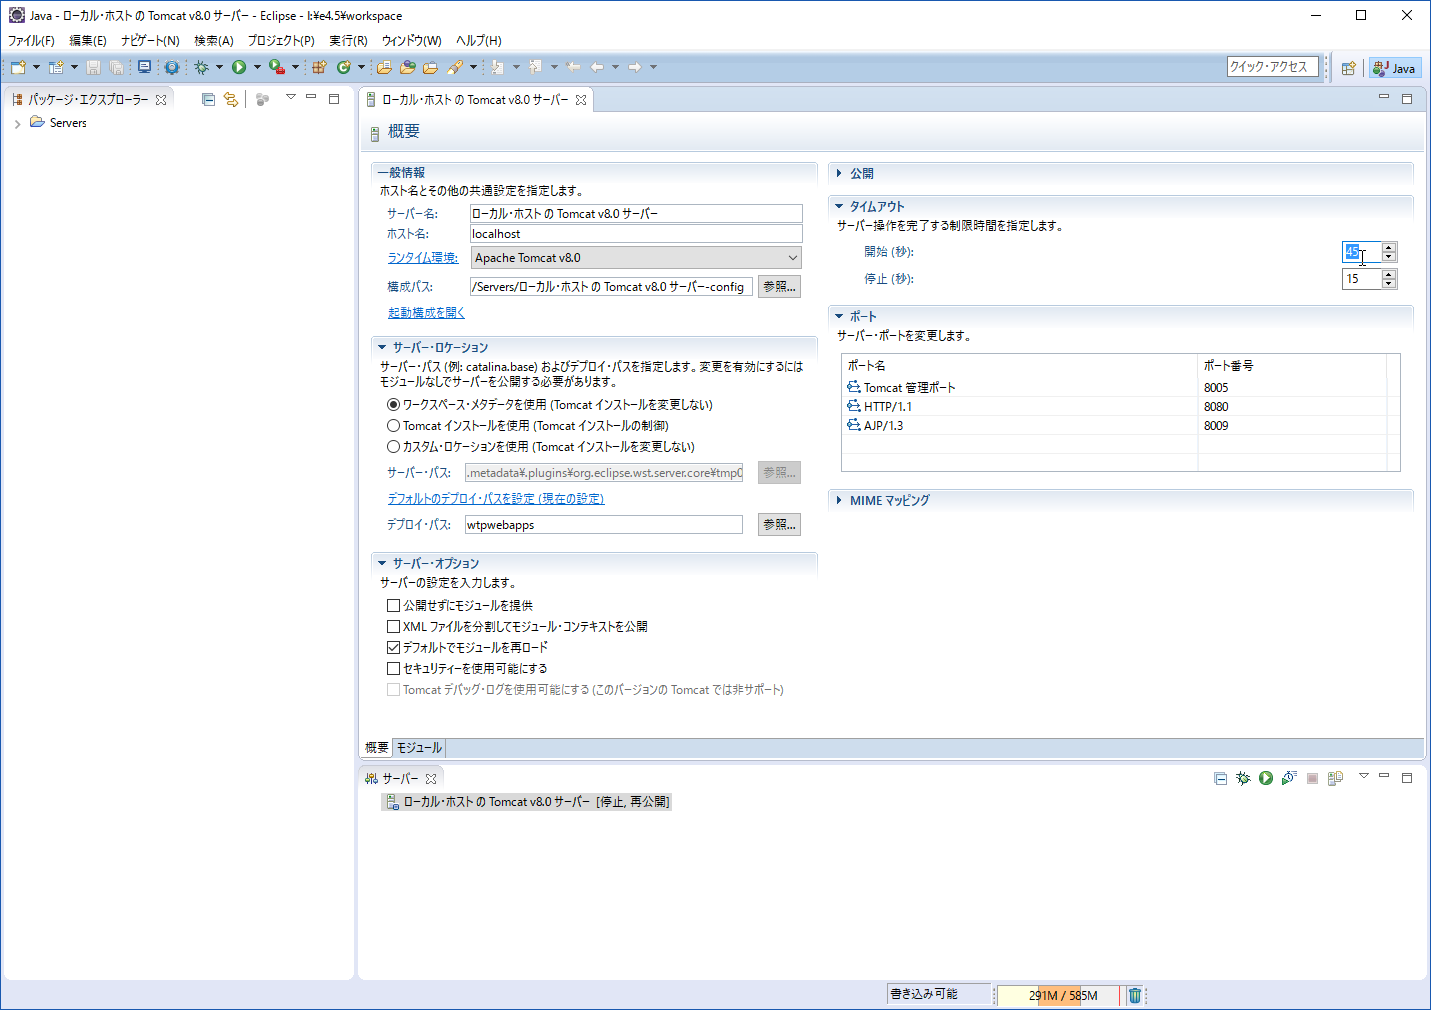Image resolution: width=1431 pixels, height=1010 pixels.
Task: Click the Save All toolbar icon
Action: (116, 67)
